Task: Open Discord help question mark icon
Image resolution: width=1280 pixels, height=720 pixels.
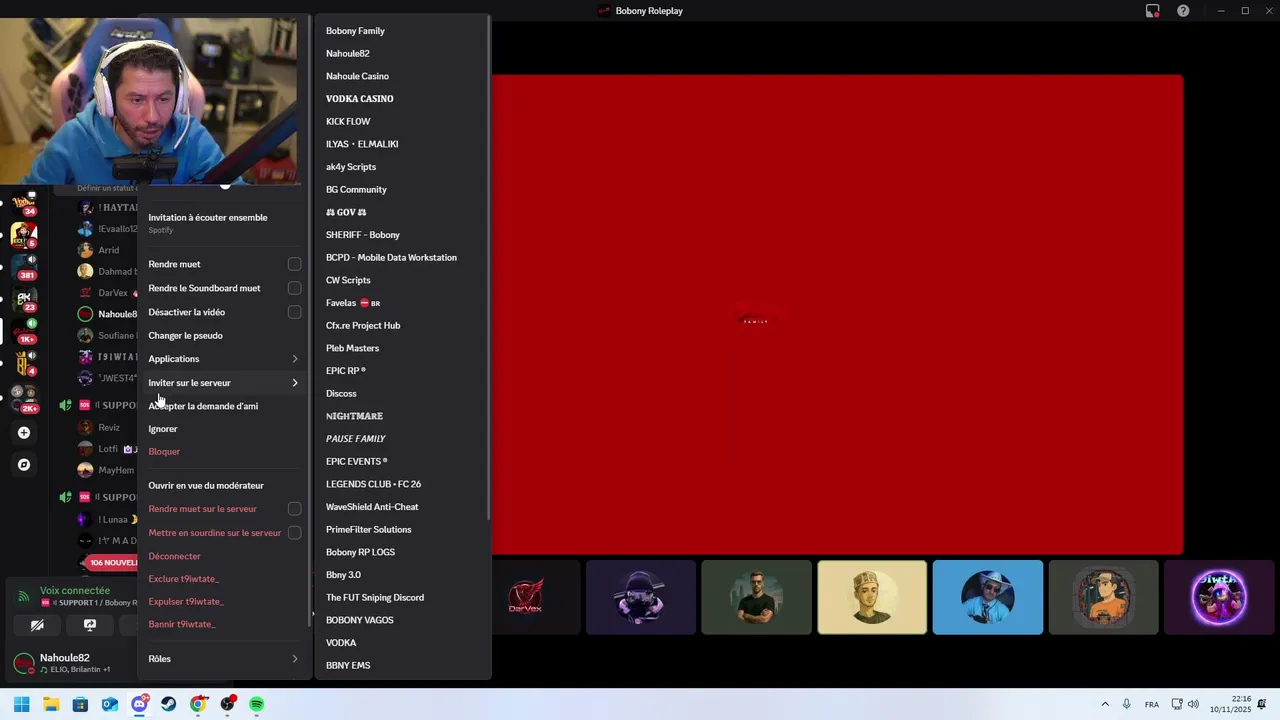Action: (1183, 11)
